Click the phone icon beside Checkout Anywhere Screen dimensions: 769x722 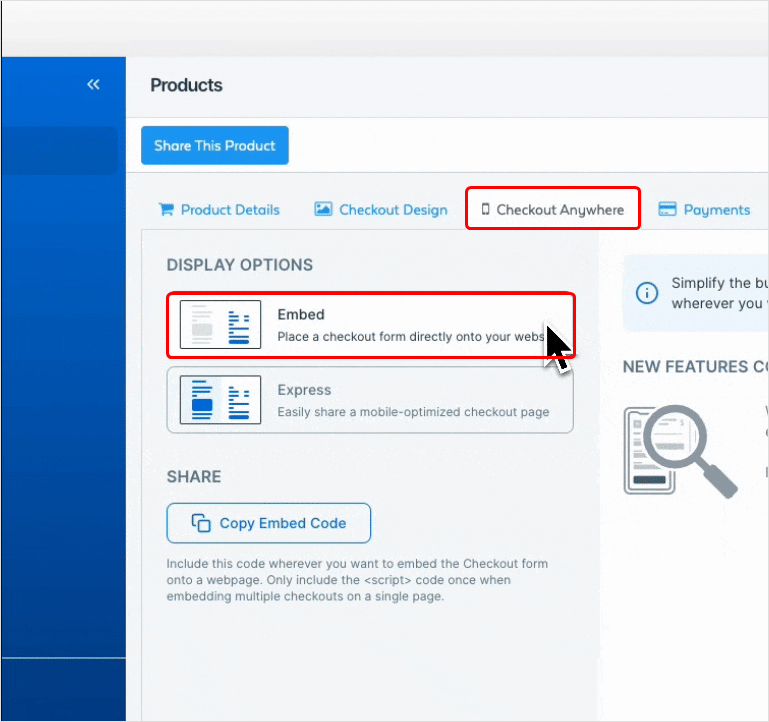coord(486,210)
